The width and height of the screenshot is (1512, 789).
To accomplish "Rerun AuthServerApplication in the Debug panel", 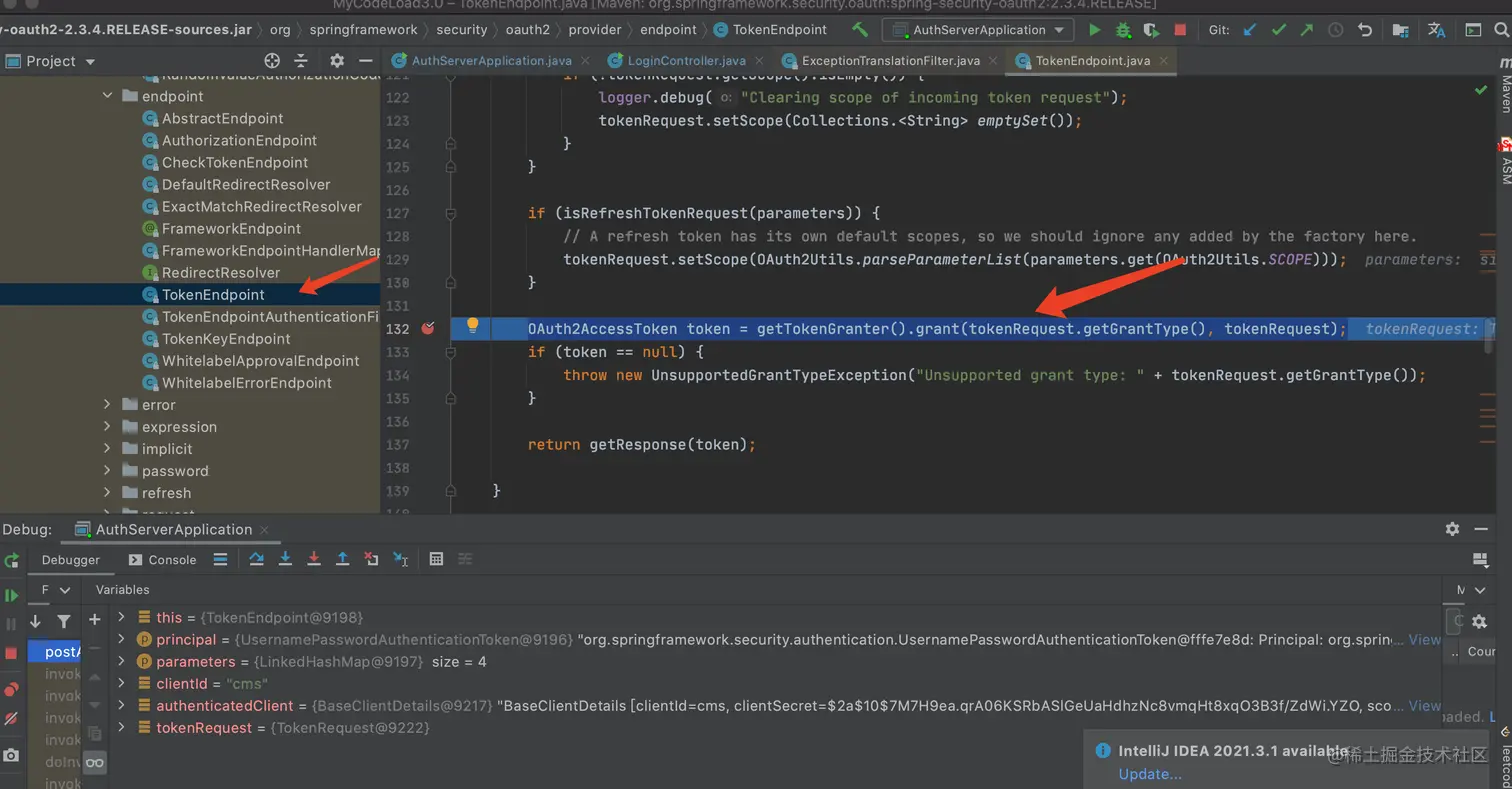I will (11, 561).
